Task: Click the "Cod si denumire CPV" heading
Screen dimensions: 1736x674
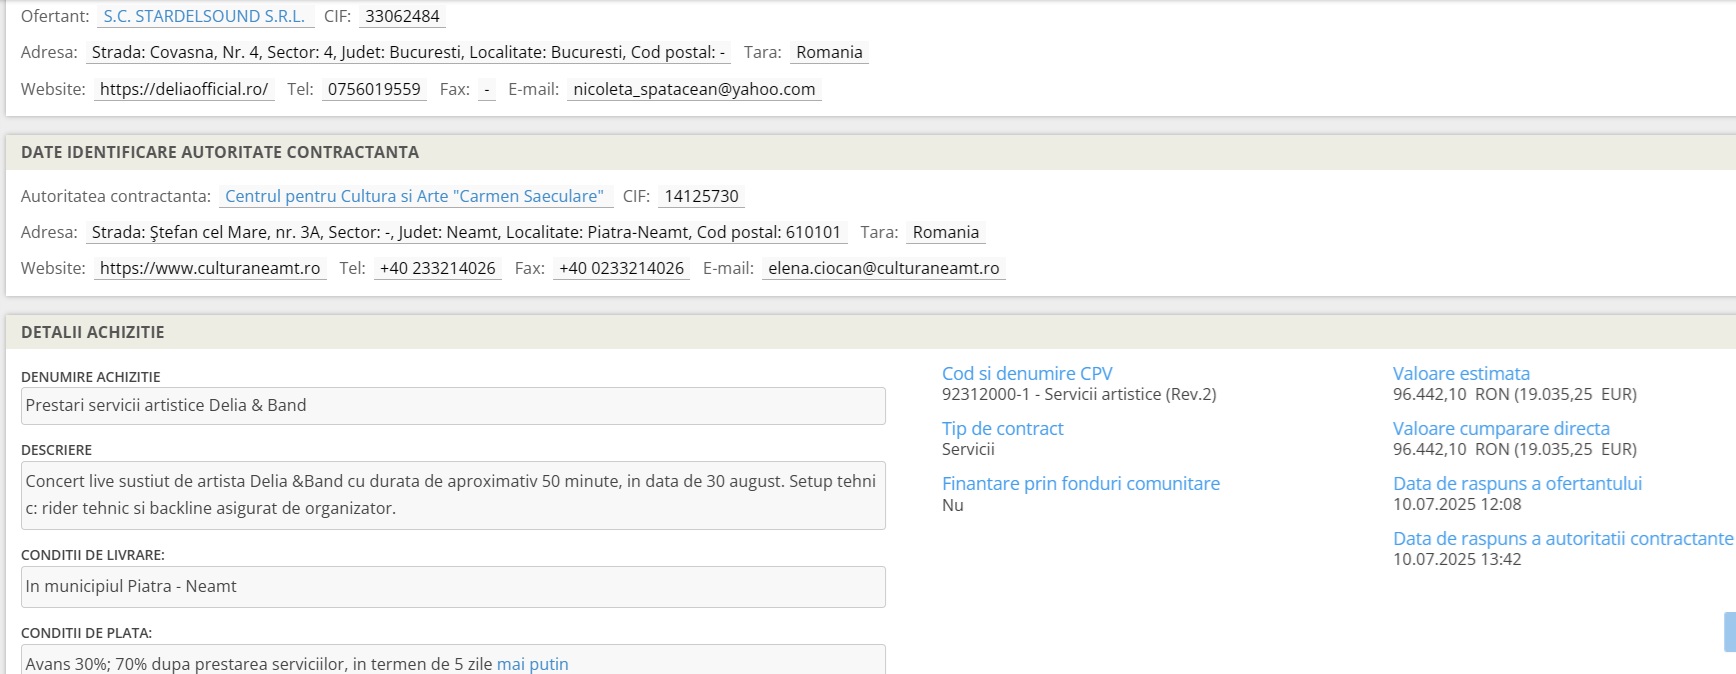Action: pyautogui.click(x=1027, y=373)
